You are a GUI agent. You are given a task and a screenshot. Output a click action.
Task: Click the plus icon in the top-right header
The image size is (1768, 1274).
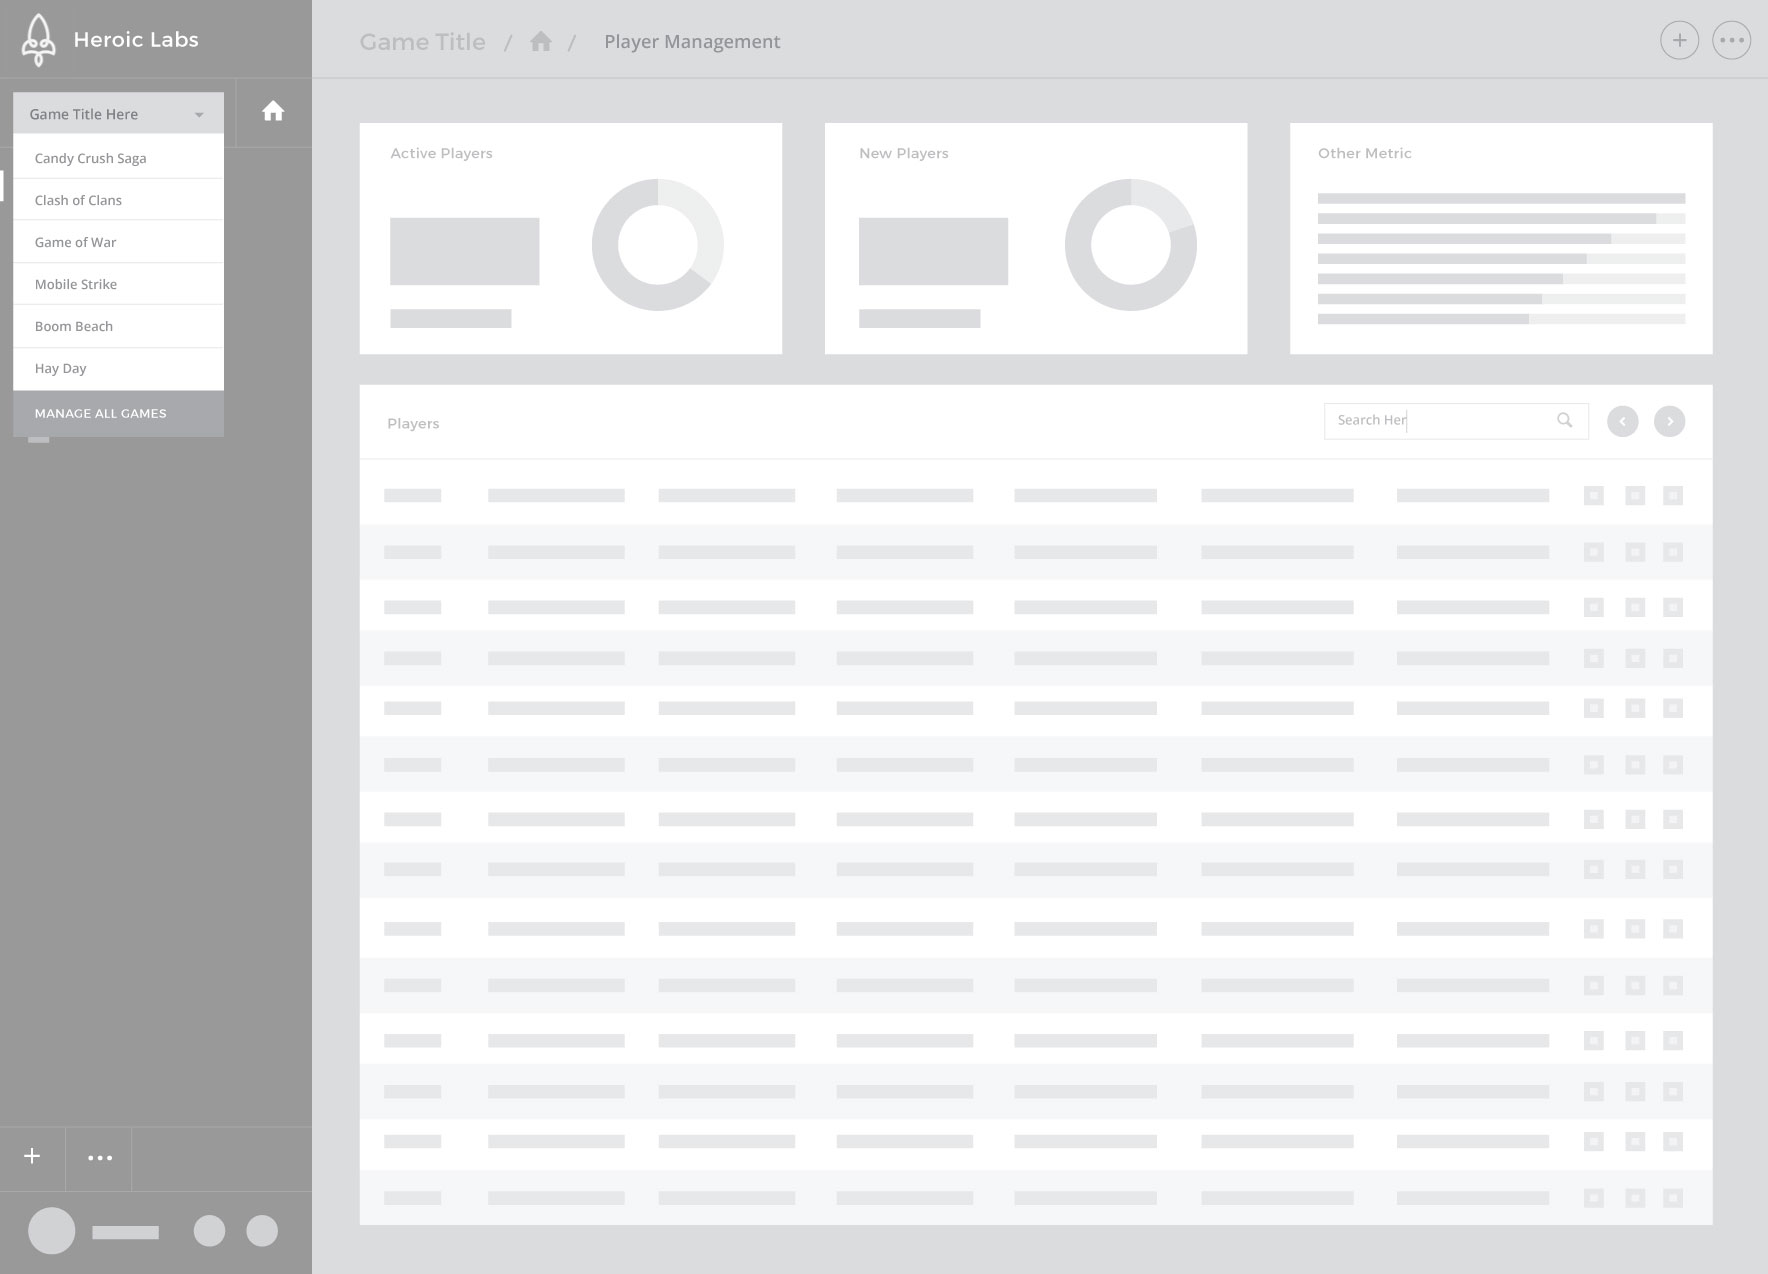1679,41
